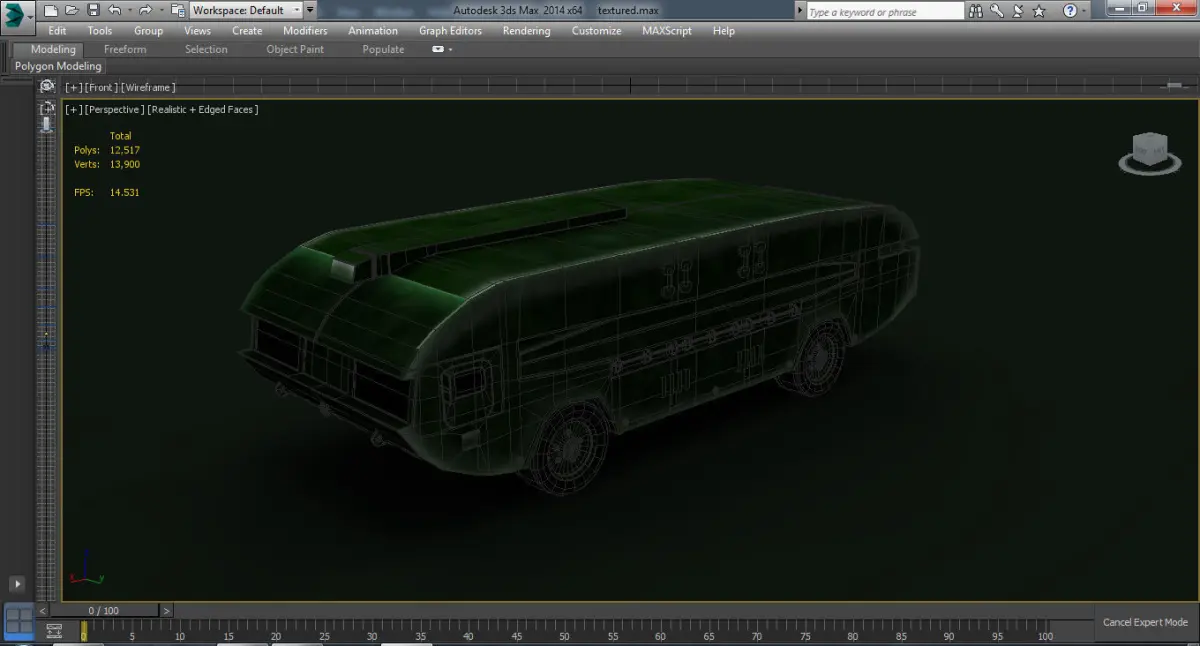Viewport: 1200px width, 646px height.
Task: Expand the search field arrow
Action: tap(799, 11)
